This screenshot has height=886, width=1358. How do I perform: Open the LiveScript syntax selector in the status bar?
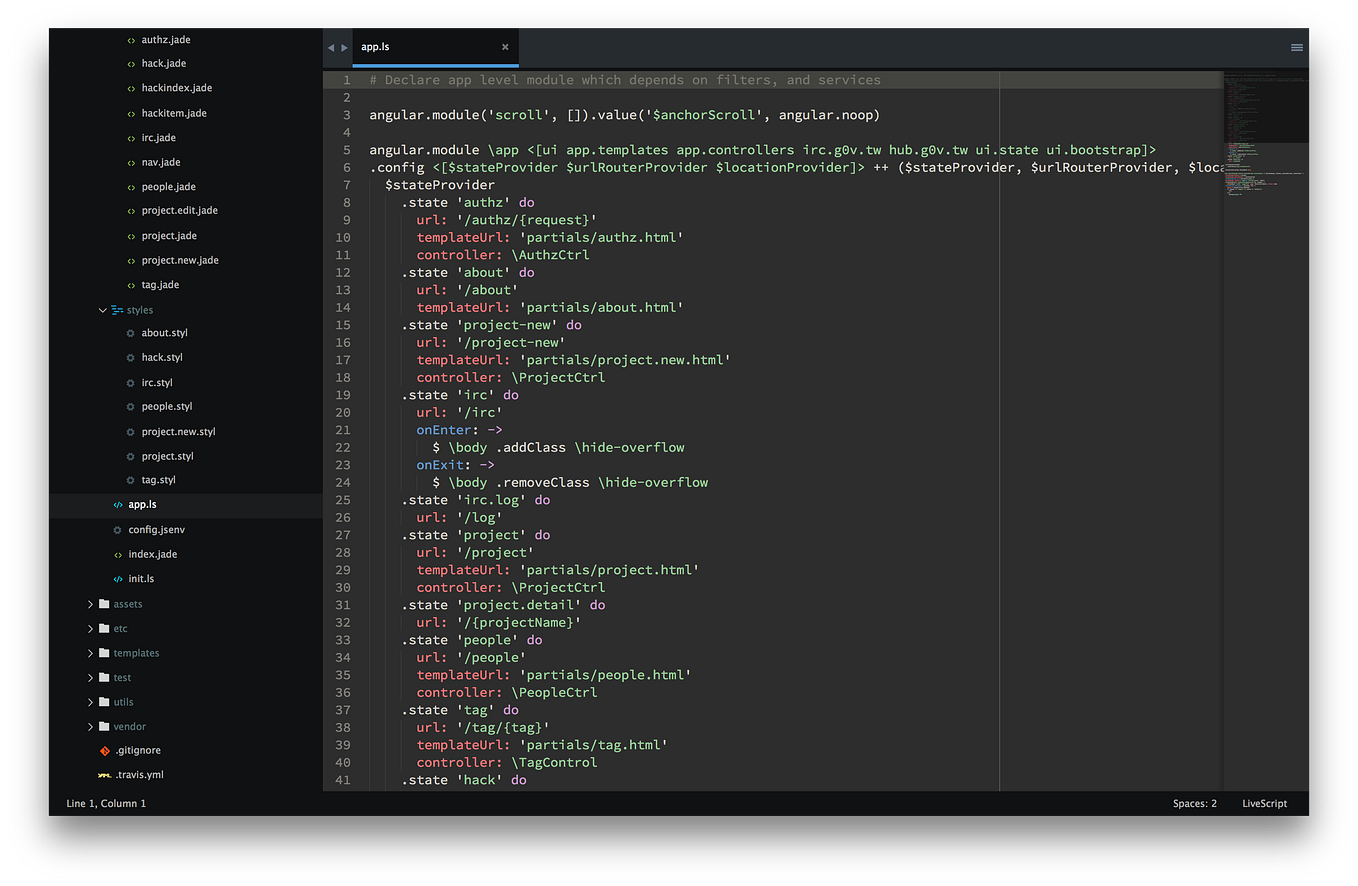[x=1264, y=803]
